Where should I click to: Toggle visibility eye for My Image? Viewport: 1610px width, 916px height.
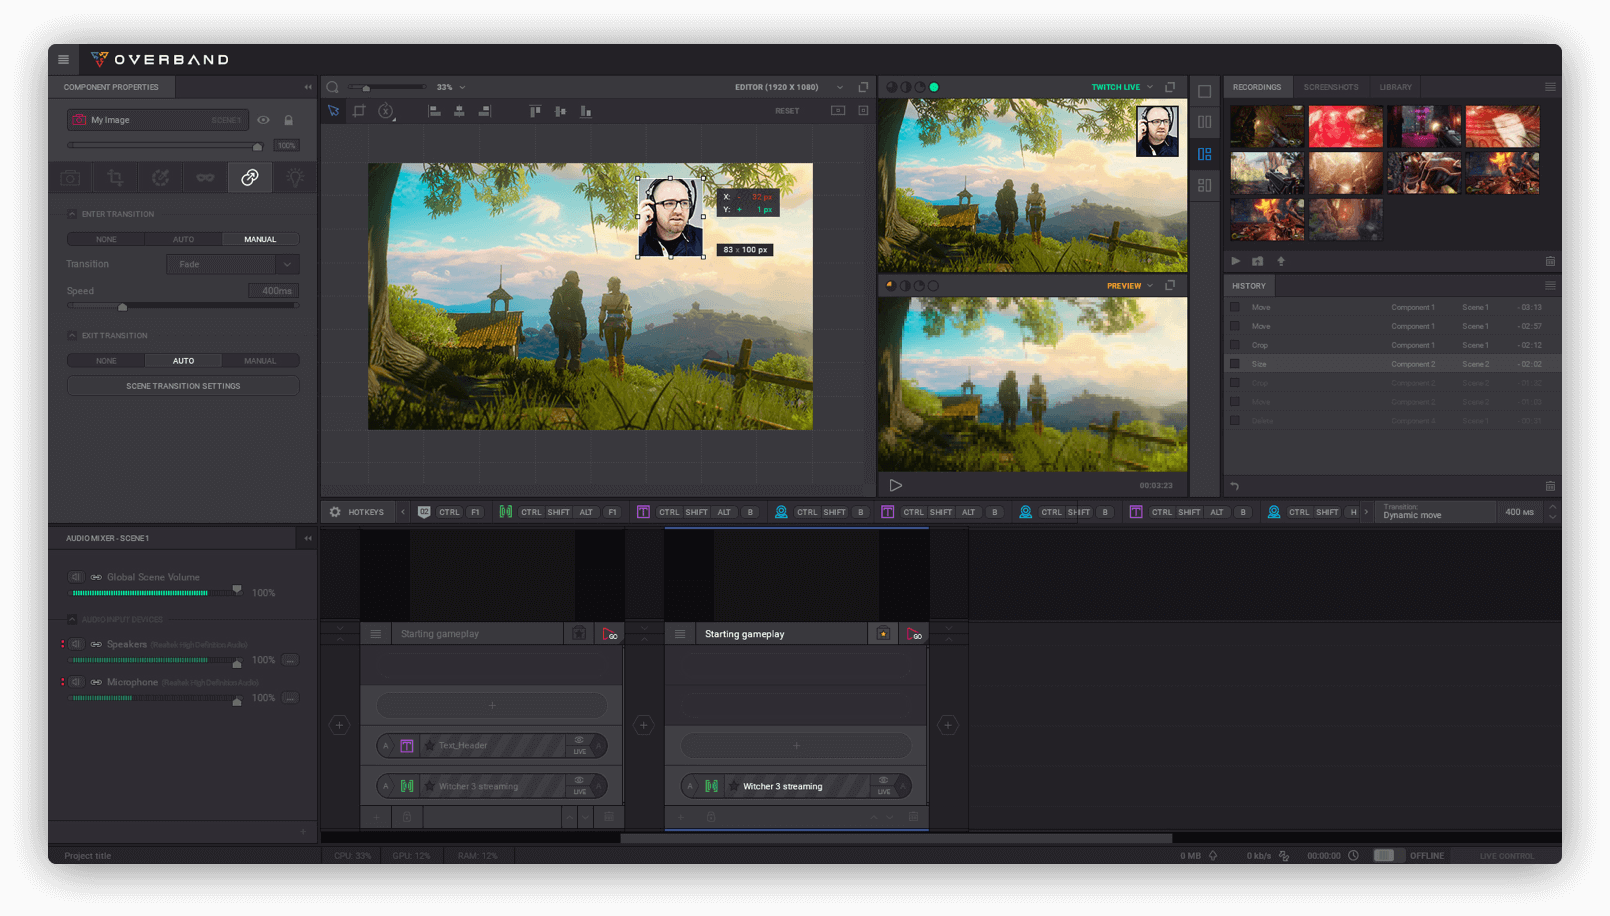click(x=263, y=120)
